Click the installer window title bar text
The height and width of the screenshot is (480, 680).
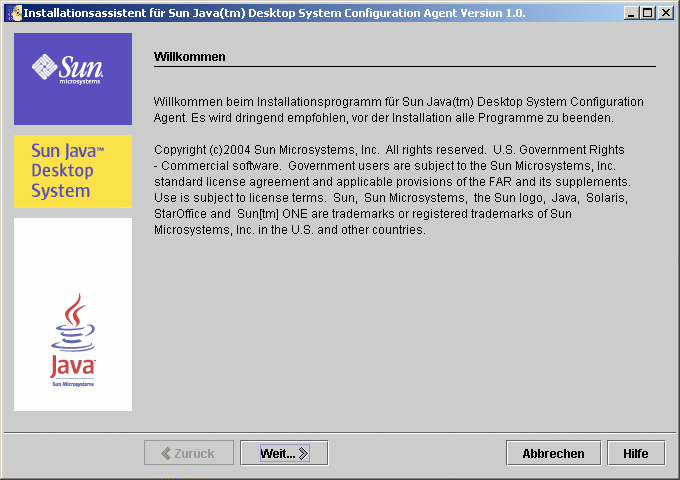click(x=274, y=13)
